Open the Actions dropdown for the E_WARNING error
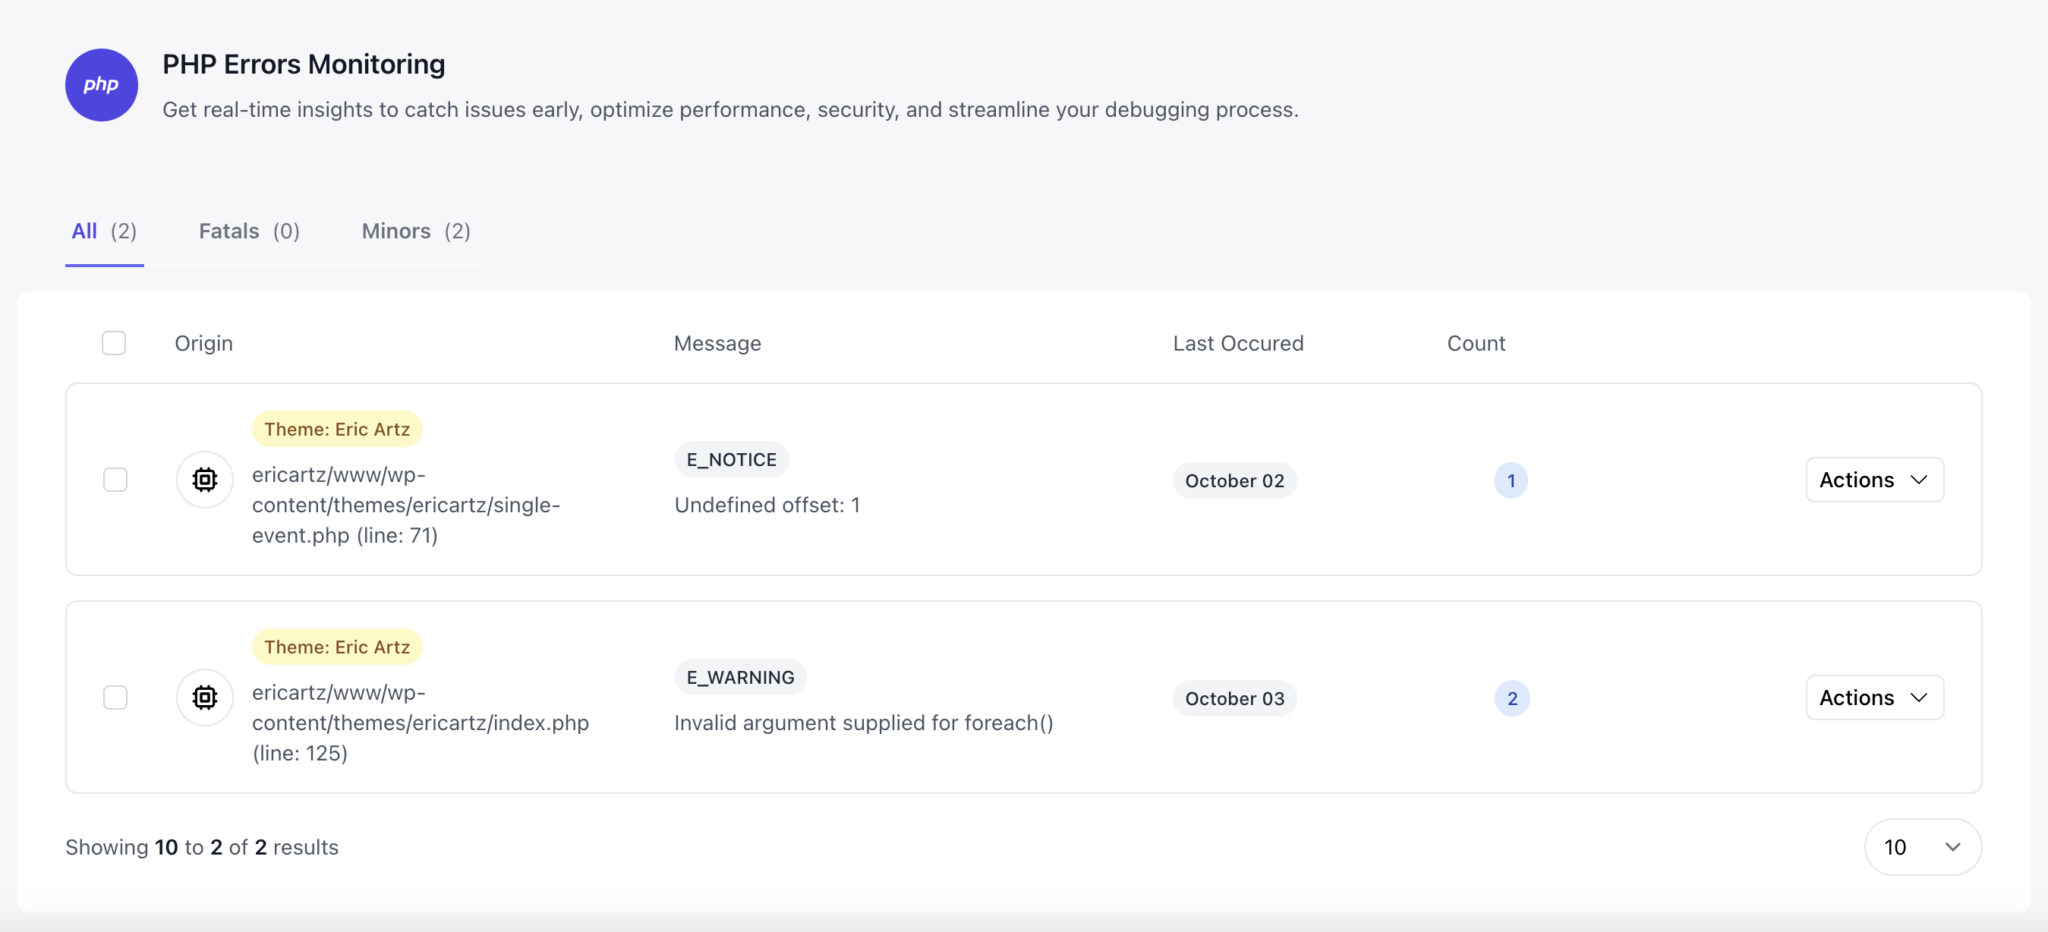The height and width of the screenshot is (932, 2048). (x=1873, y=697)
